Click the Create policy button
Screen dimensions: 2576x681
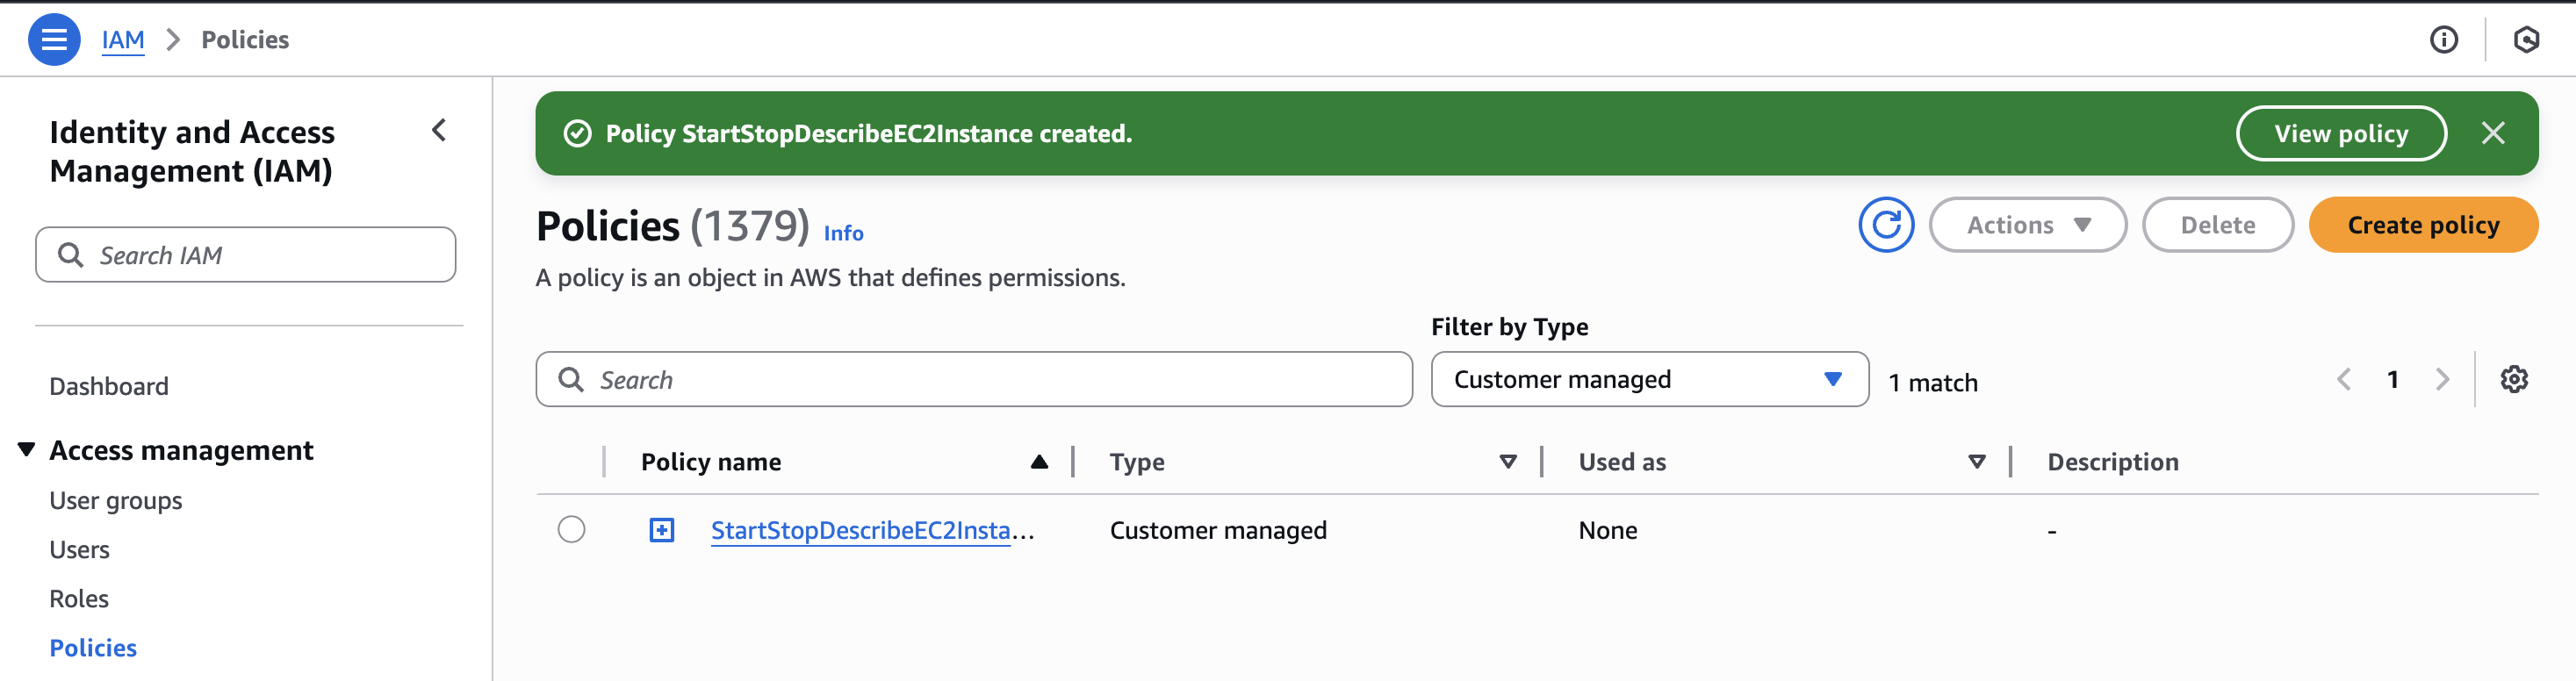[x=2422, y=225]
